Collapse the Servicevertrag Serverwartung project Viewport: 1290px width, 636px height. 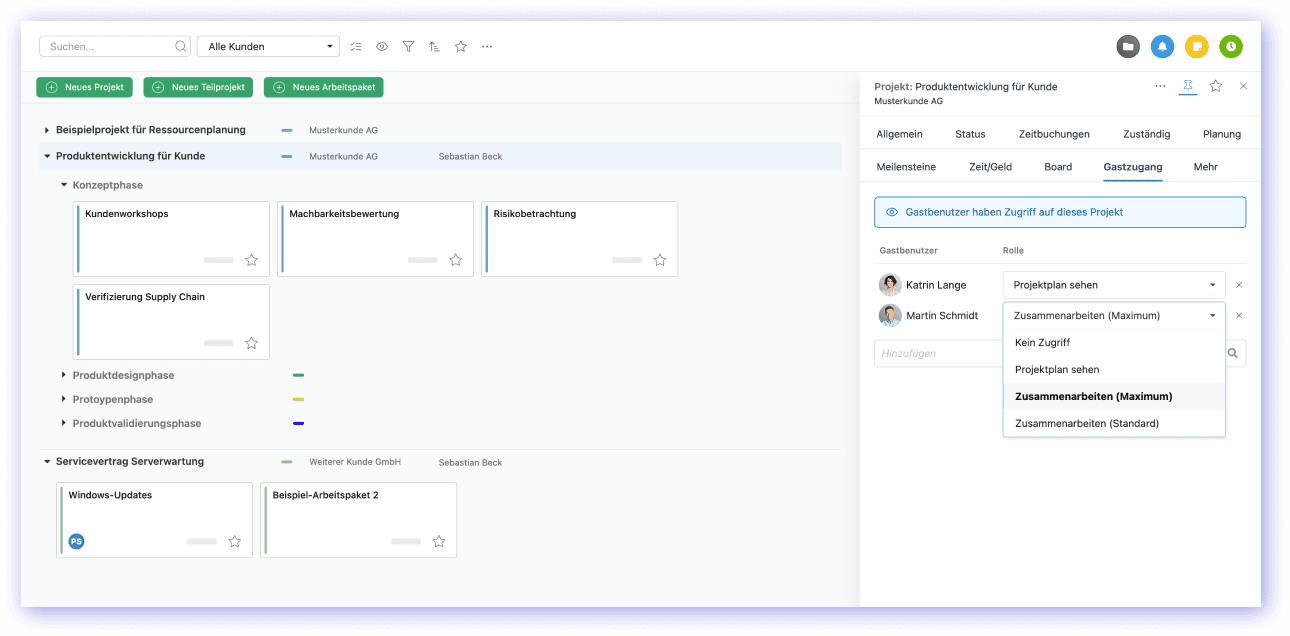pos(47,462)
